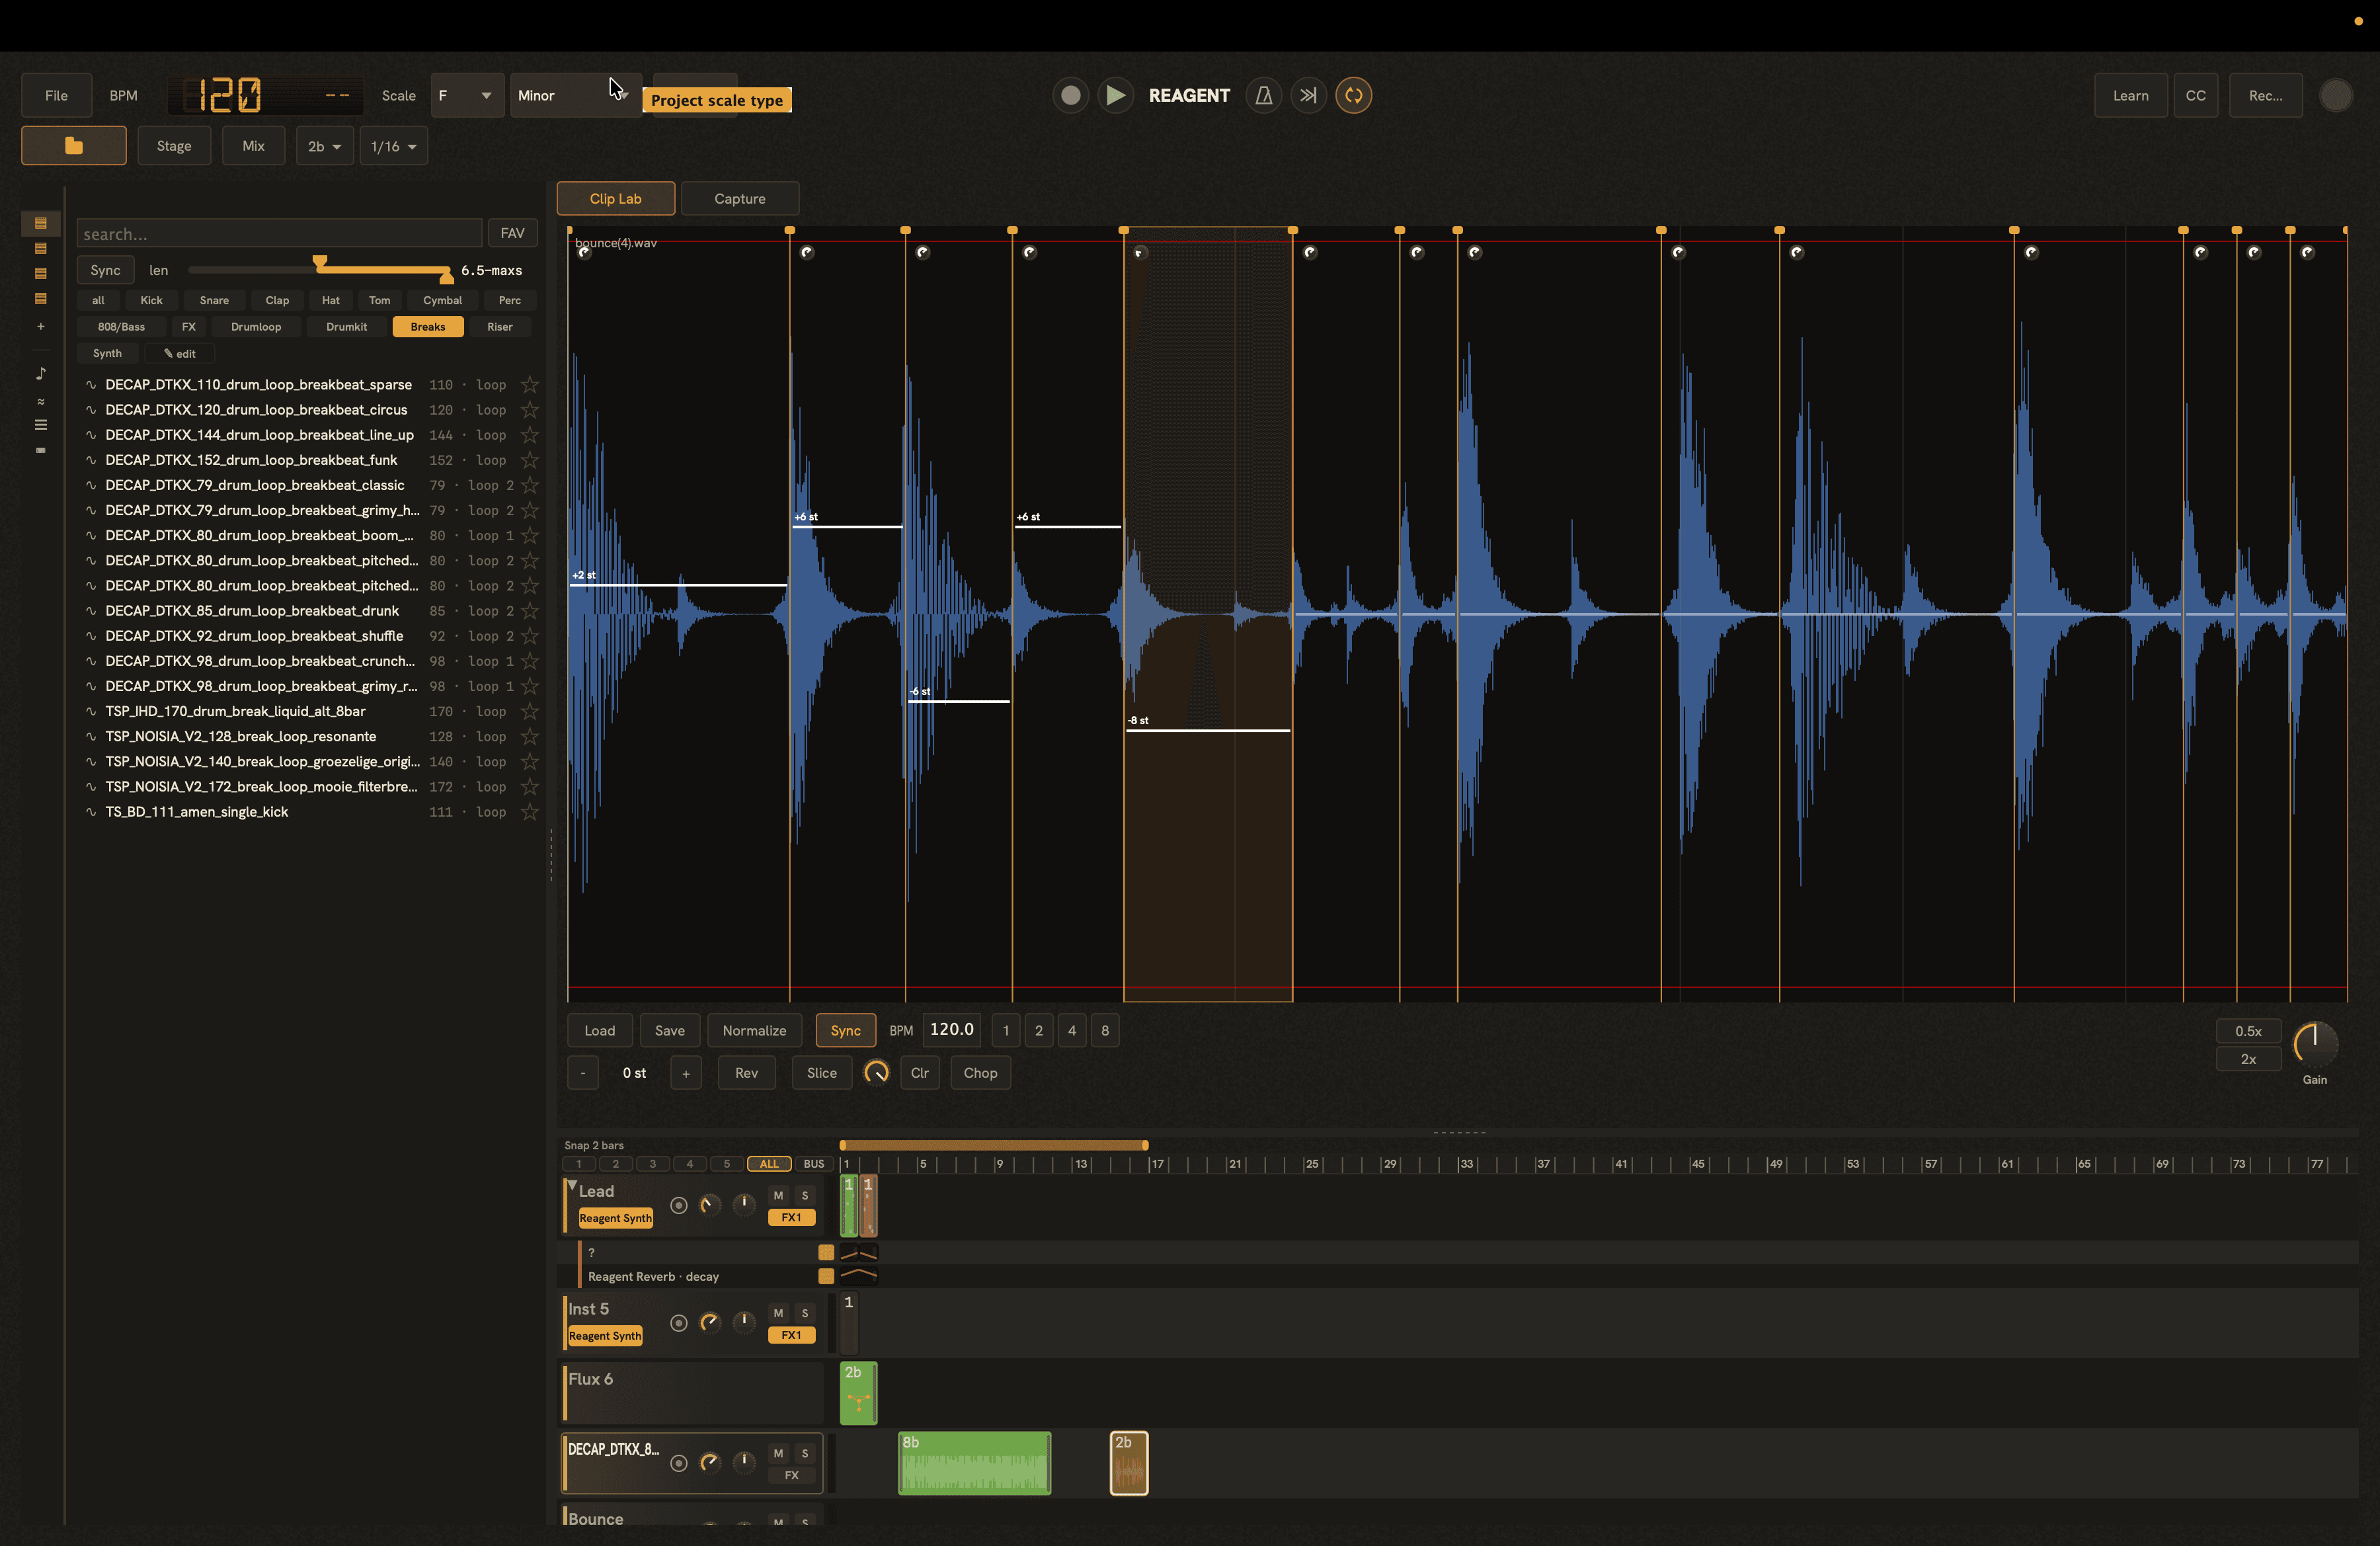Toggle Sync in the sample browser
2380x1546 pixels.
pos(105,270)
